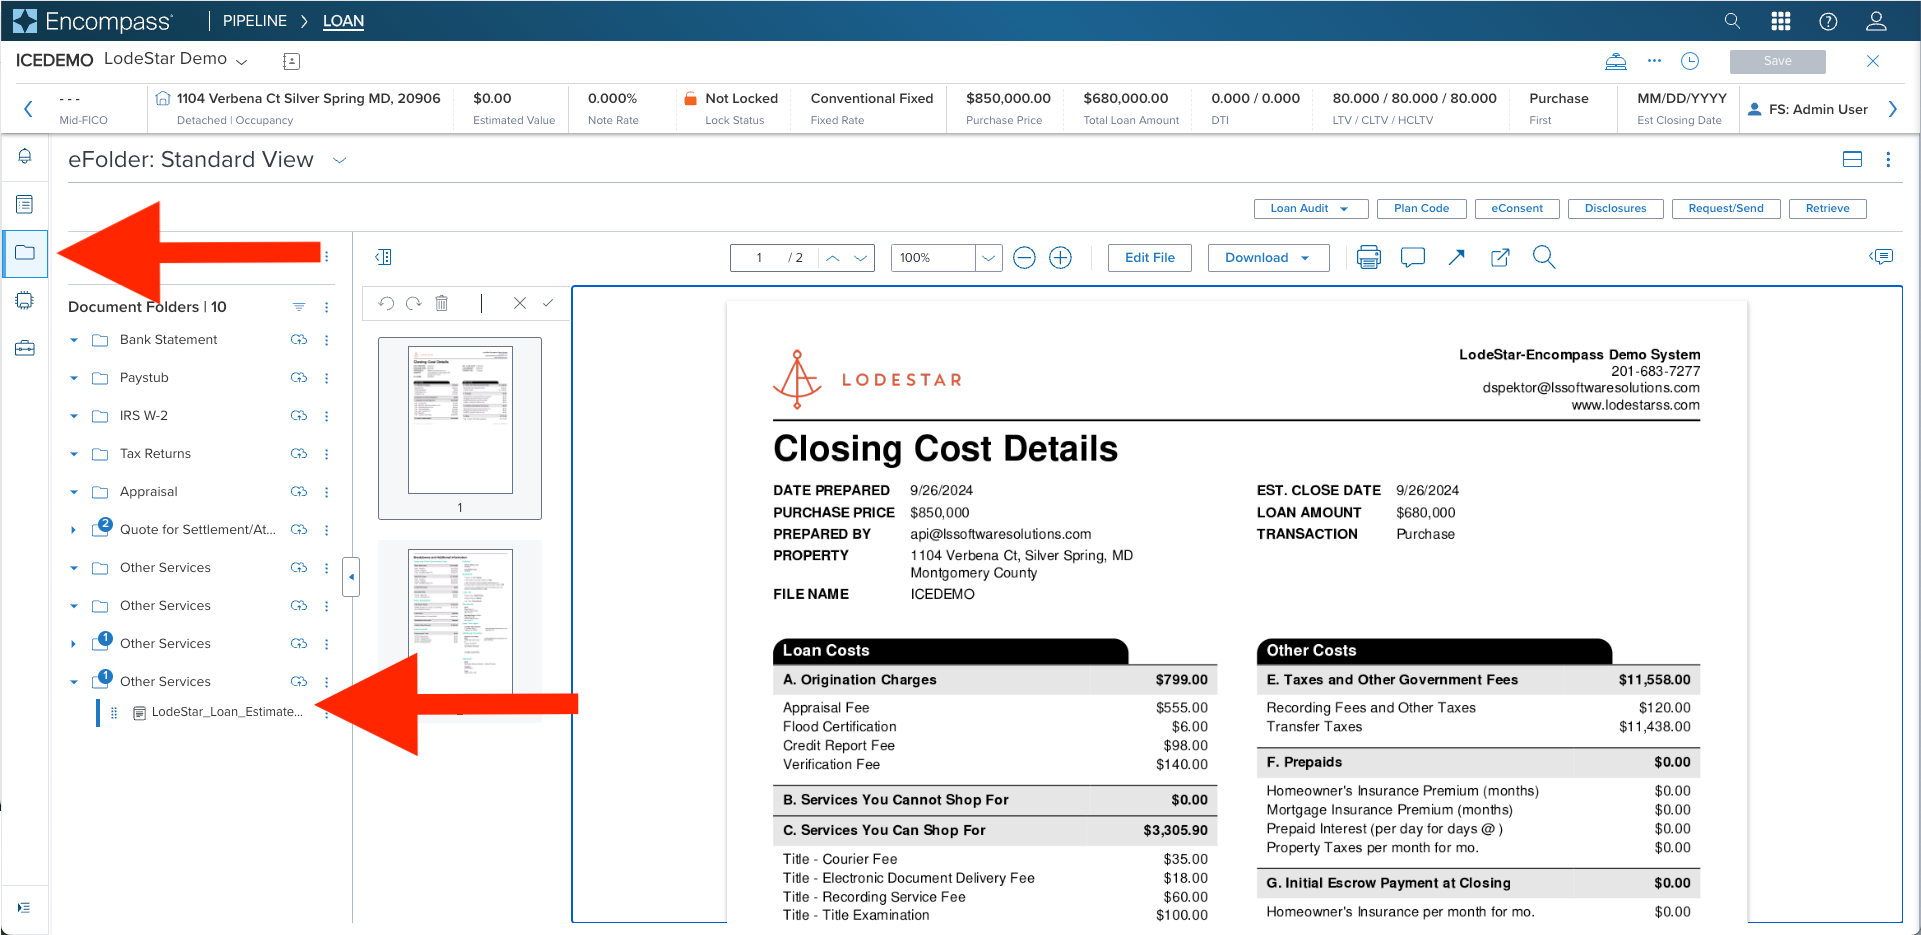Click rotate page left icon

click(386, 303)
